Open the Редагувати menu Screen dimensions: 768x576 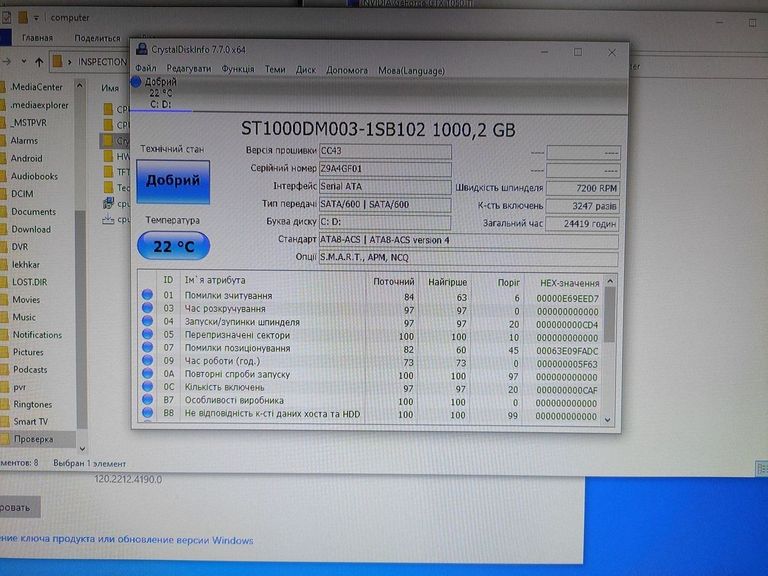tap(189, 69)
